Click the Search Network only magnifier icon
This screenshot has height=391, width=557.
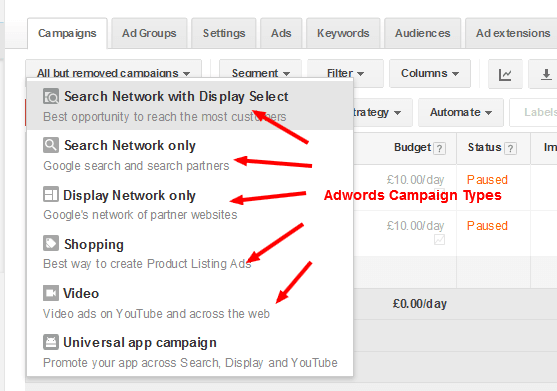tap(51, 145)
